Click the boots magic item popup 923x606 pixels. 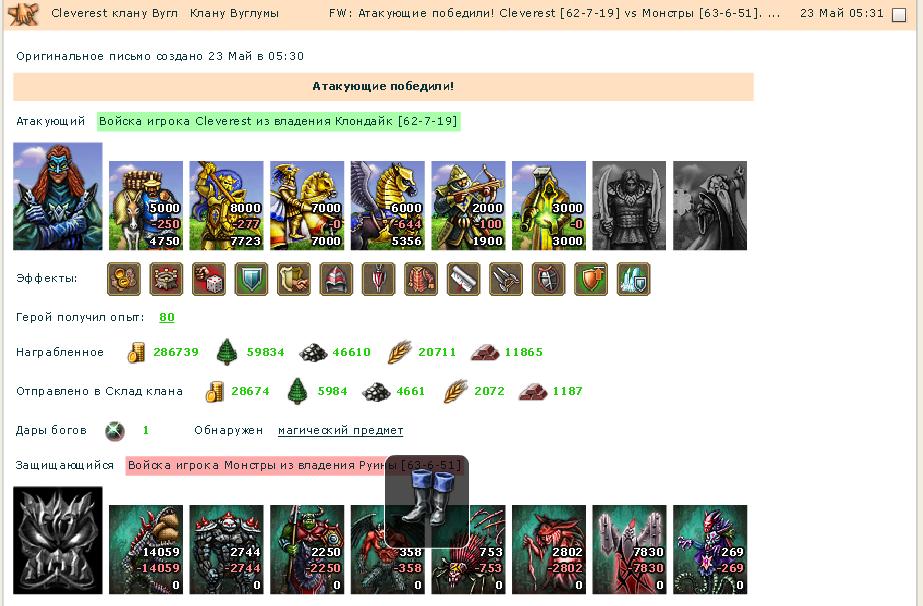coord(427,500)
